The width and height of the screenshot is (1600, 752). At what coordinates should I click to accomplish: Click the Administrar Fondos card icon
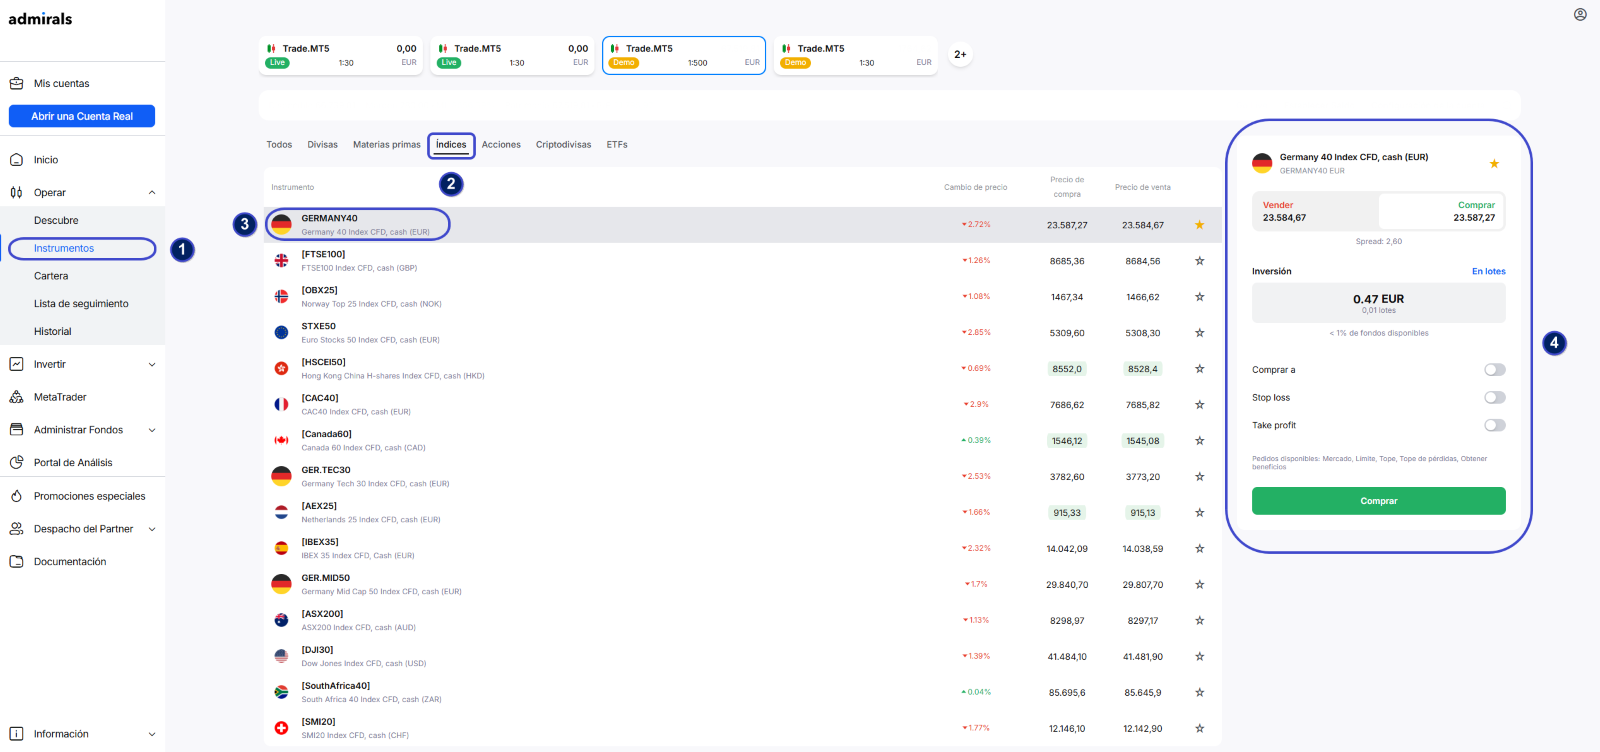(x=16, y=430)
